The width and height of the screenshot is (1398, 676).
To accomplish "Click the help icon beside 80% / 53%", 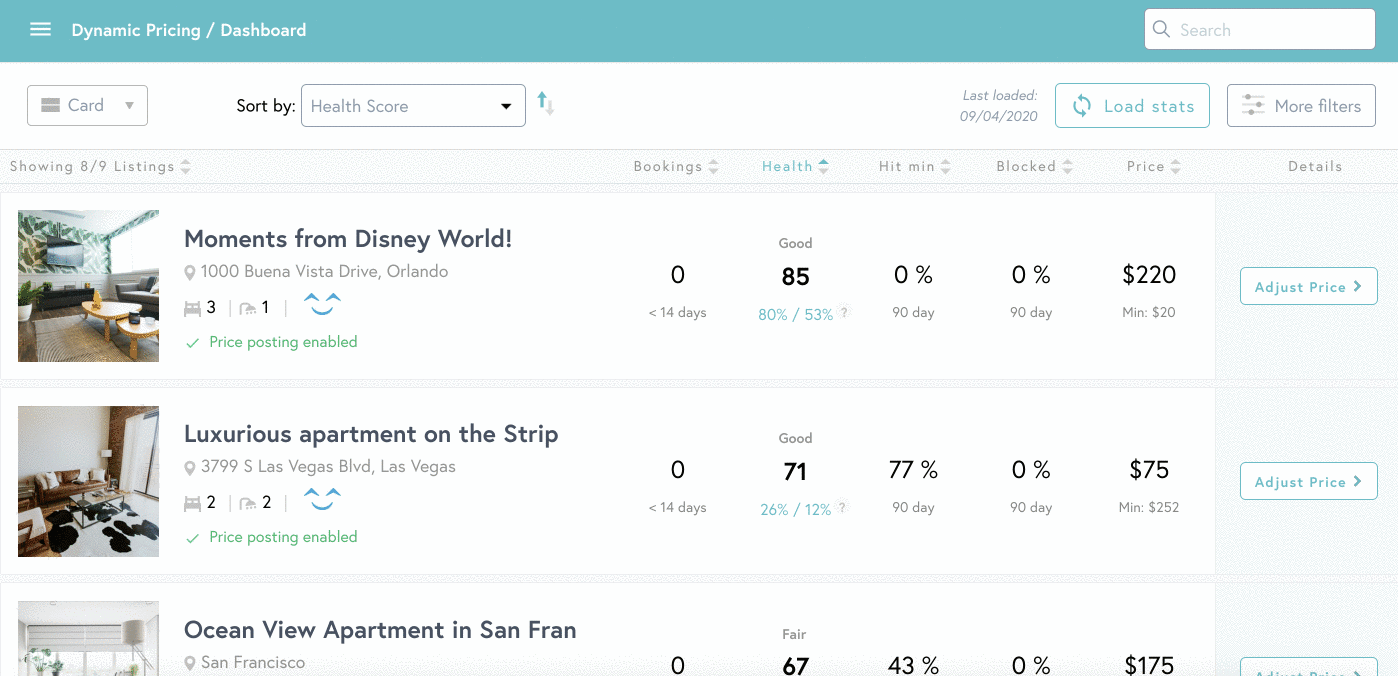I will [844, 313].
